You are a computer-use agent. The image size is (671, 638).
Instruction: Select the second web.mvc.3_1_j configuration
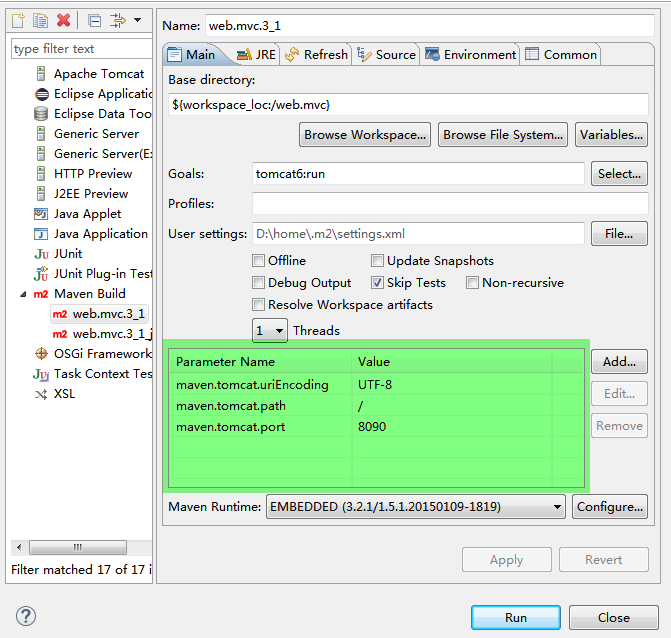click(x=103, y=334)
